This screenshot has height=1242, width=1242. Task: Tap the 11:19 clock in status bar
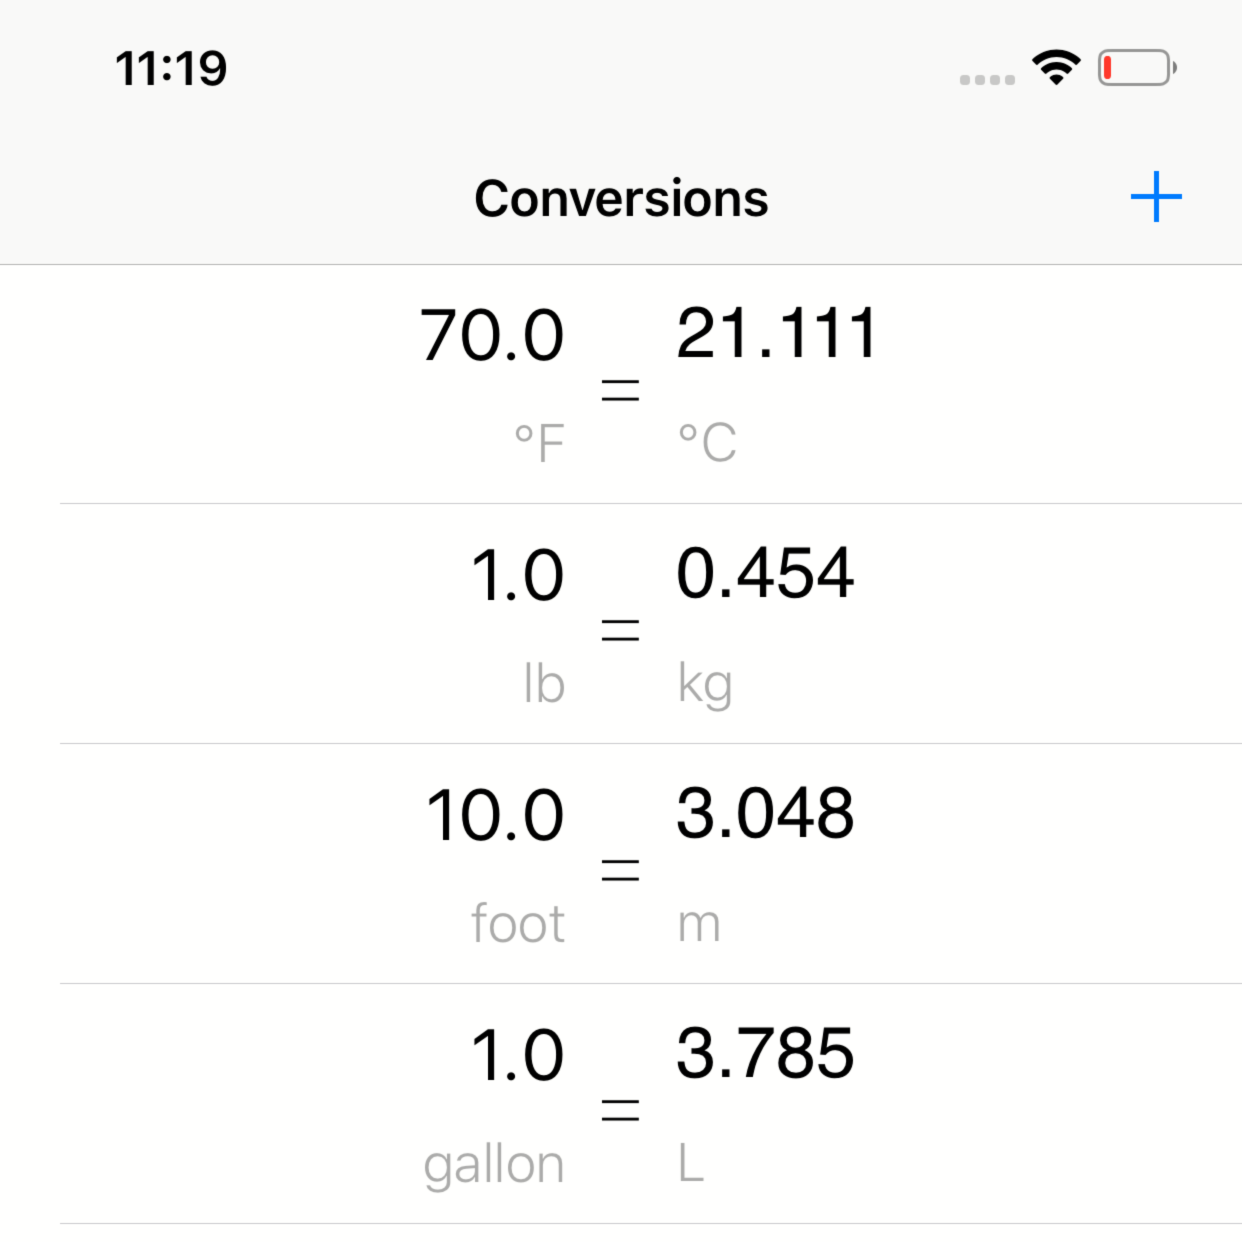click(x=171, y=69)
